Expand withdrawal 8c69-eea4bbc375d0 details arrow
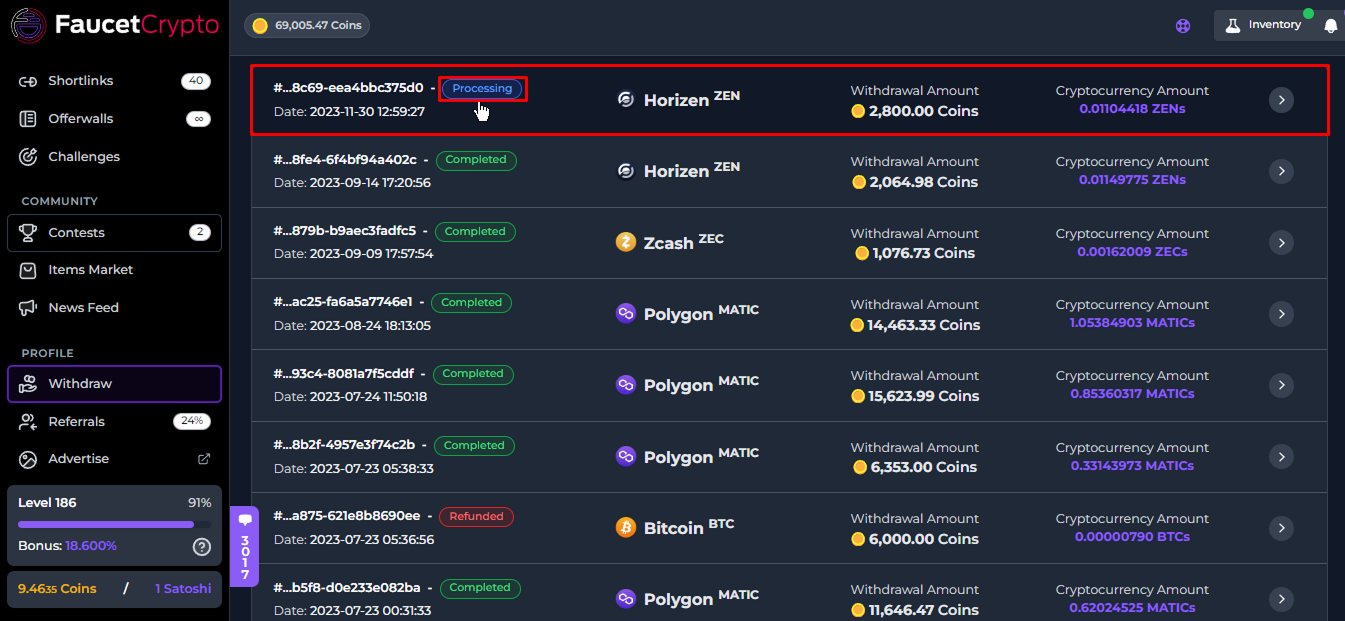The width and height of the screenshot is (1345, 621). pos(1281,100)
